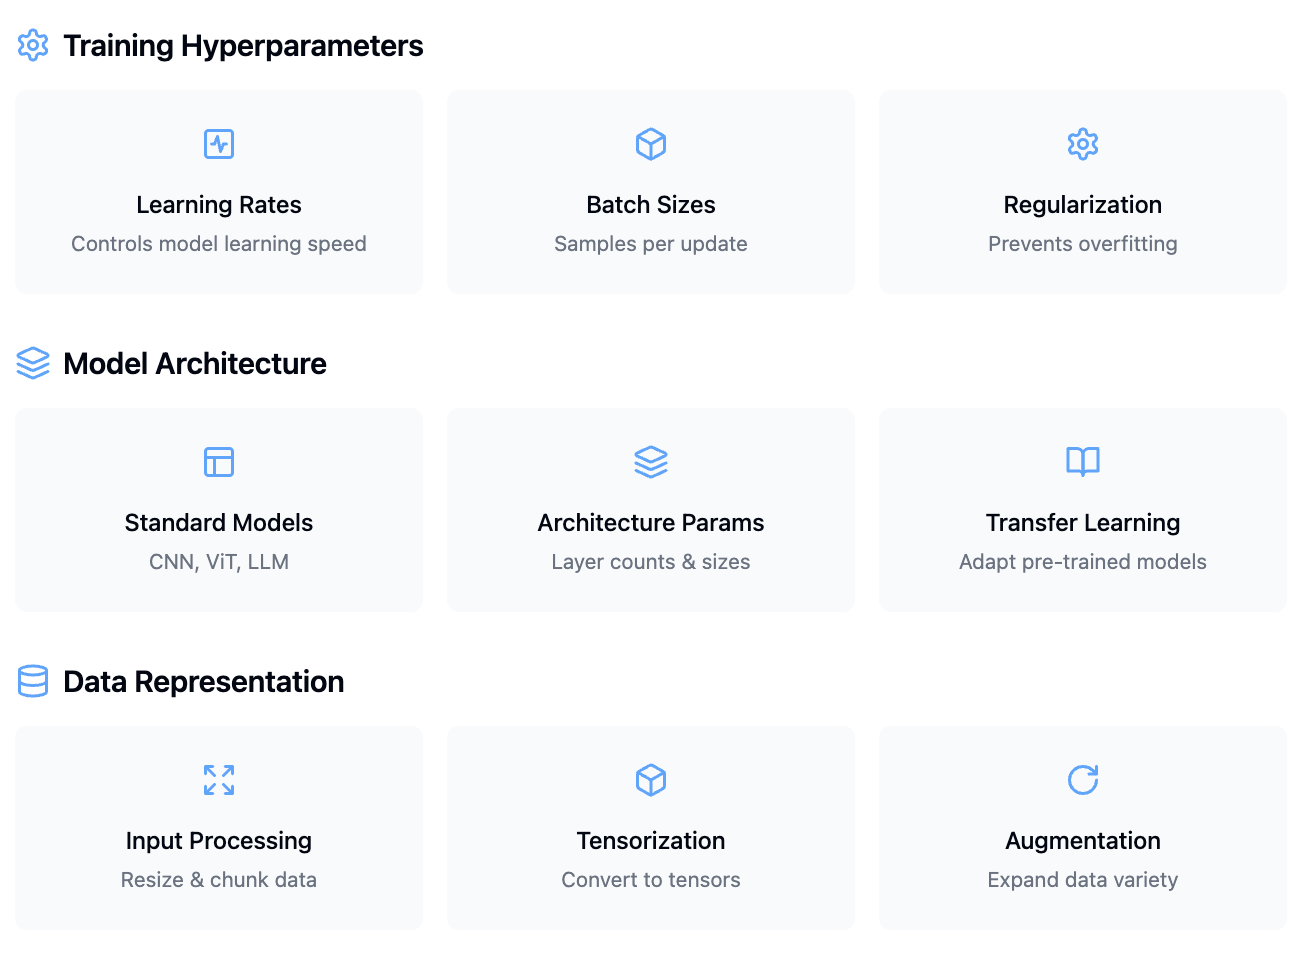Click the cube icon above Tensorization
Screen dimensions: 1304x954
[x=651, y=780]
